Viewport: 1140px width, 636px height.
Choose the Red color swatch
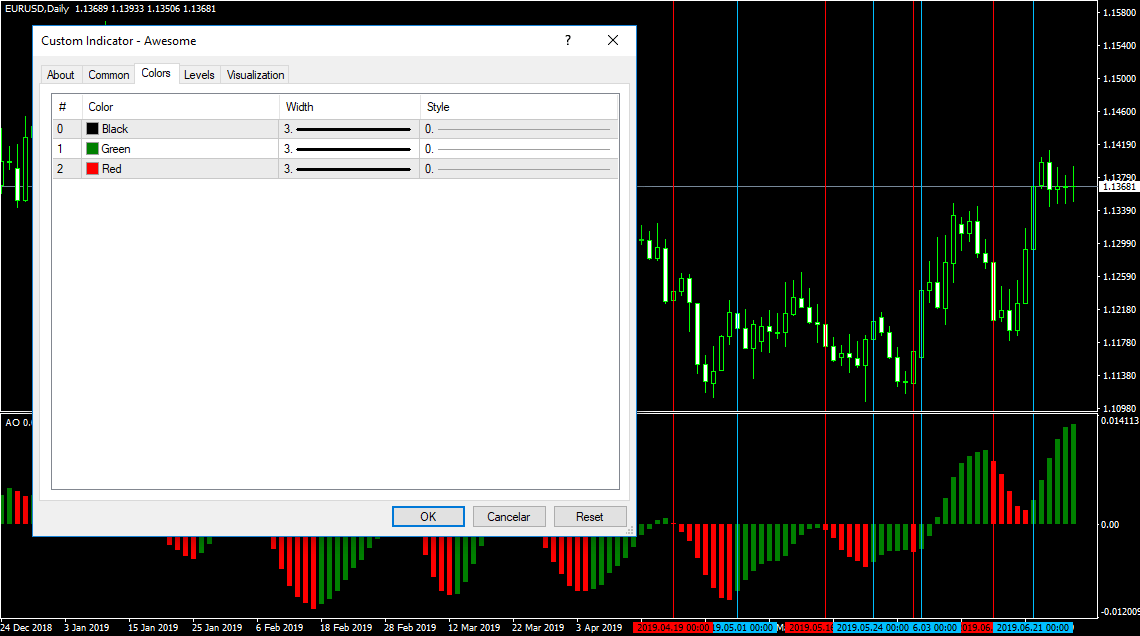tap(93, 169)
